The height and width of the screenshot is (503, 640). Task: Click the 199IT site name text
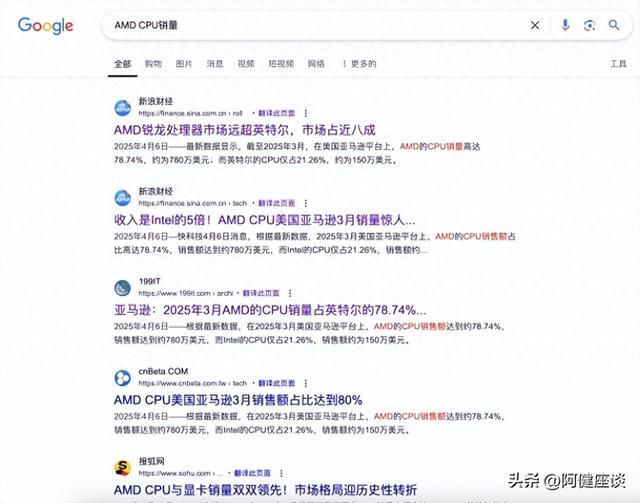point(149,281)
